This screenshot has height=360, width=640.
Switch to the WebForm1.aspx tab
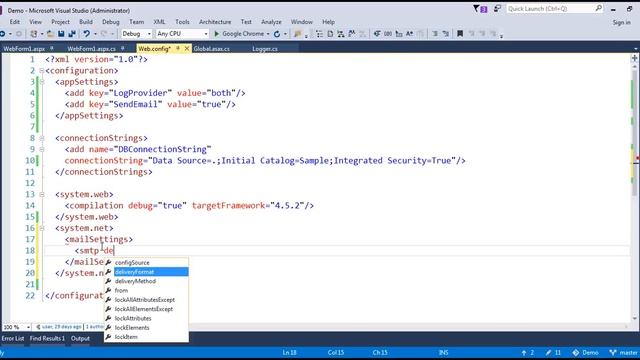[x=24, y=49]
